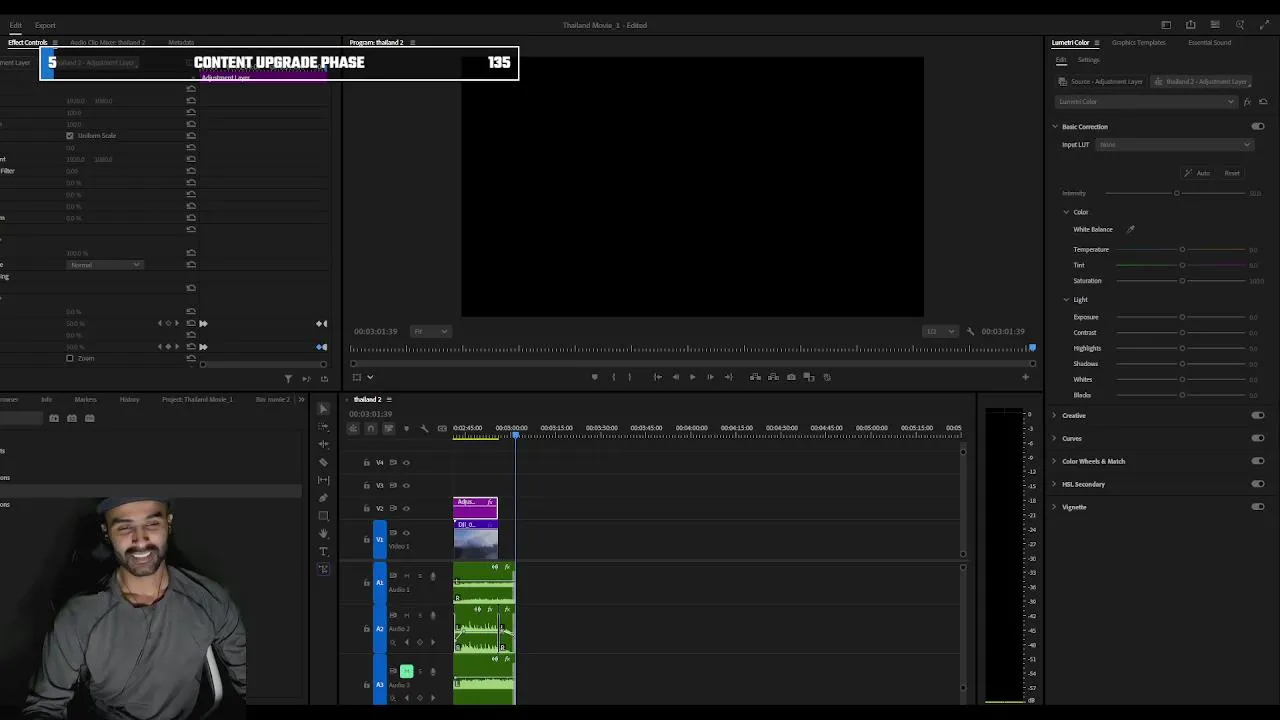This screenshot has width=1280, height=720.
Task: Open the playback resolution 1/2 dropdown
Action: point(939,331)
